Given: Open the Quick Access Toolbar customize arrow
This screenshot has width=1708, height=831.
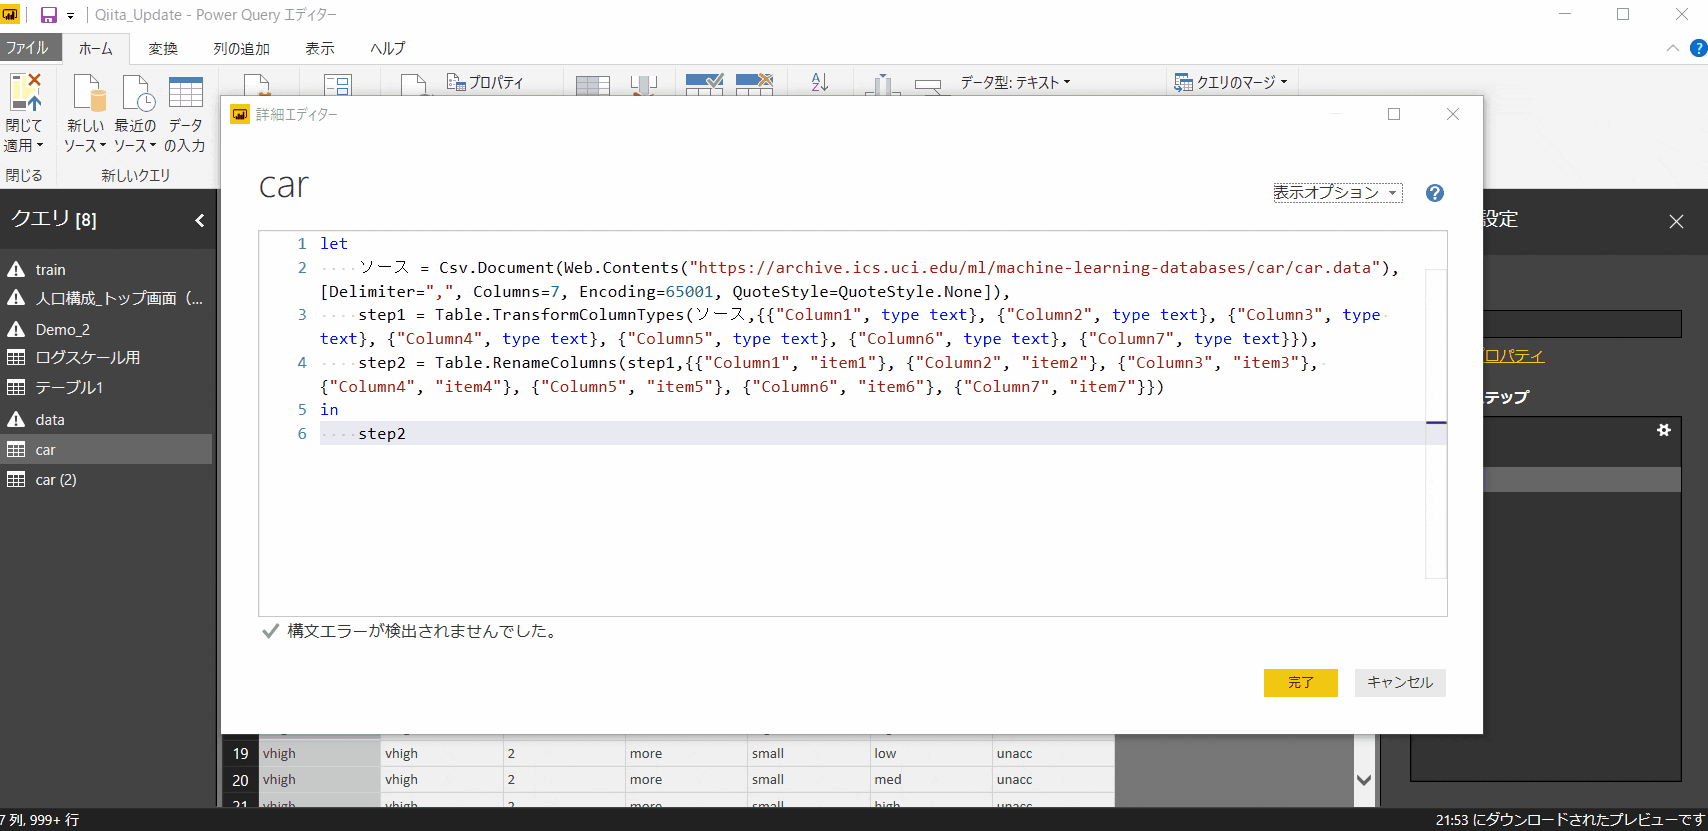Looking at the screenshot, I should 71,16.
